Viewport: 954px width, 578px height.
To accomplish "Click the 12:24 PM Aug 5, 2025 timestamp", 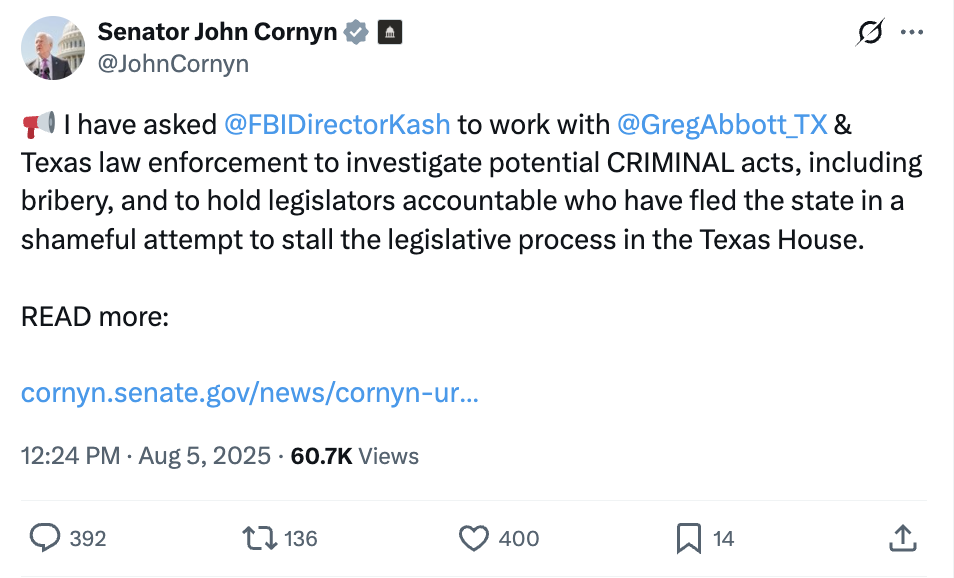I will (x=146, y=456).
